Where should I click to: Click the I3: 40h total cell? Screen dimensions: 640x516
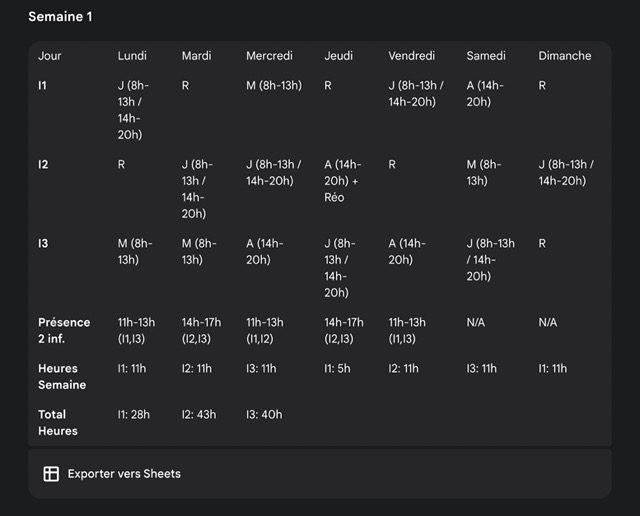click(x=264, y=414)
